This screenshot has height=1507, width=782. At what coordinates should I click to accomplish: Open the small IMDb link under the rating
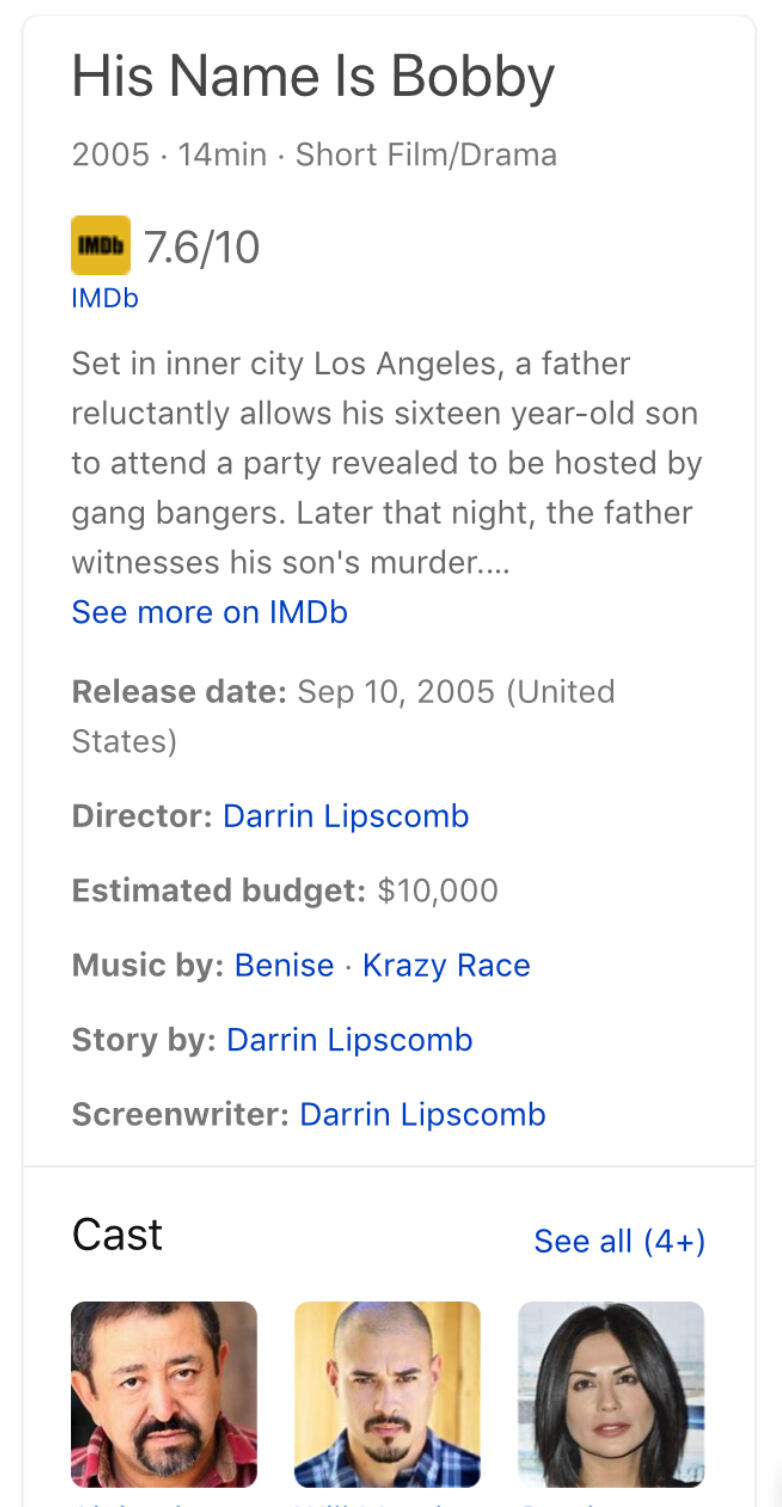tap(104, 298)
